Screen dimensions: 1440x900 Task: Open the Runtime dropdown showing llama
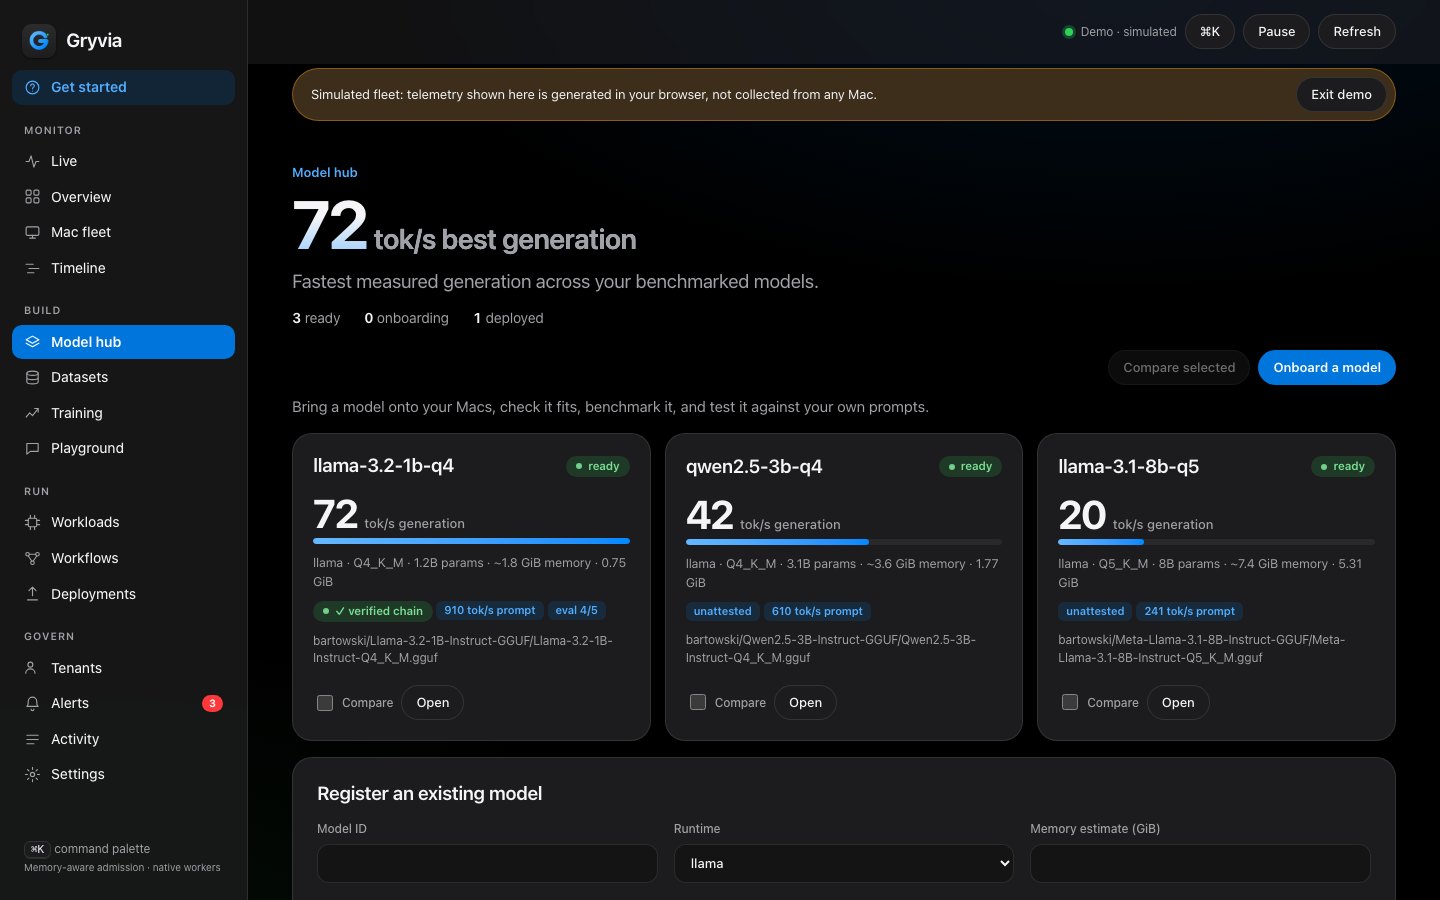tap(844, 863)
